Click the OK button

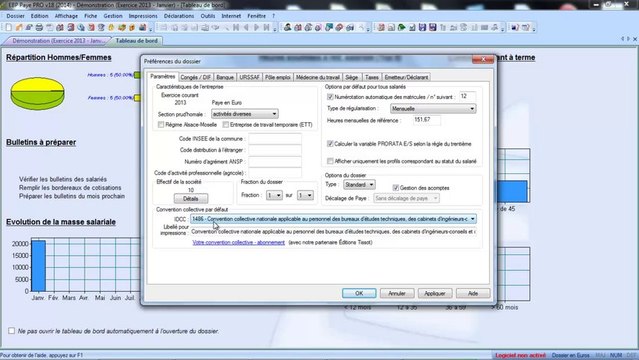pos(359,293)
